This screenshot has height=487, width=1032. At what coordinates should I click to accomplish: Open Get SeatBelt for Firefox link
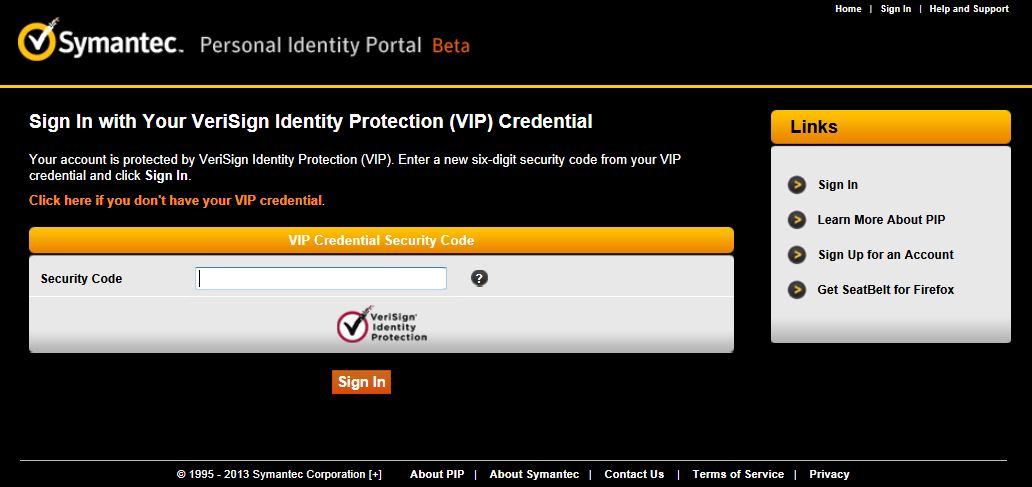[886, 290]
